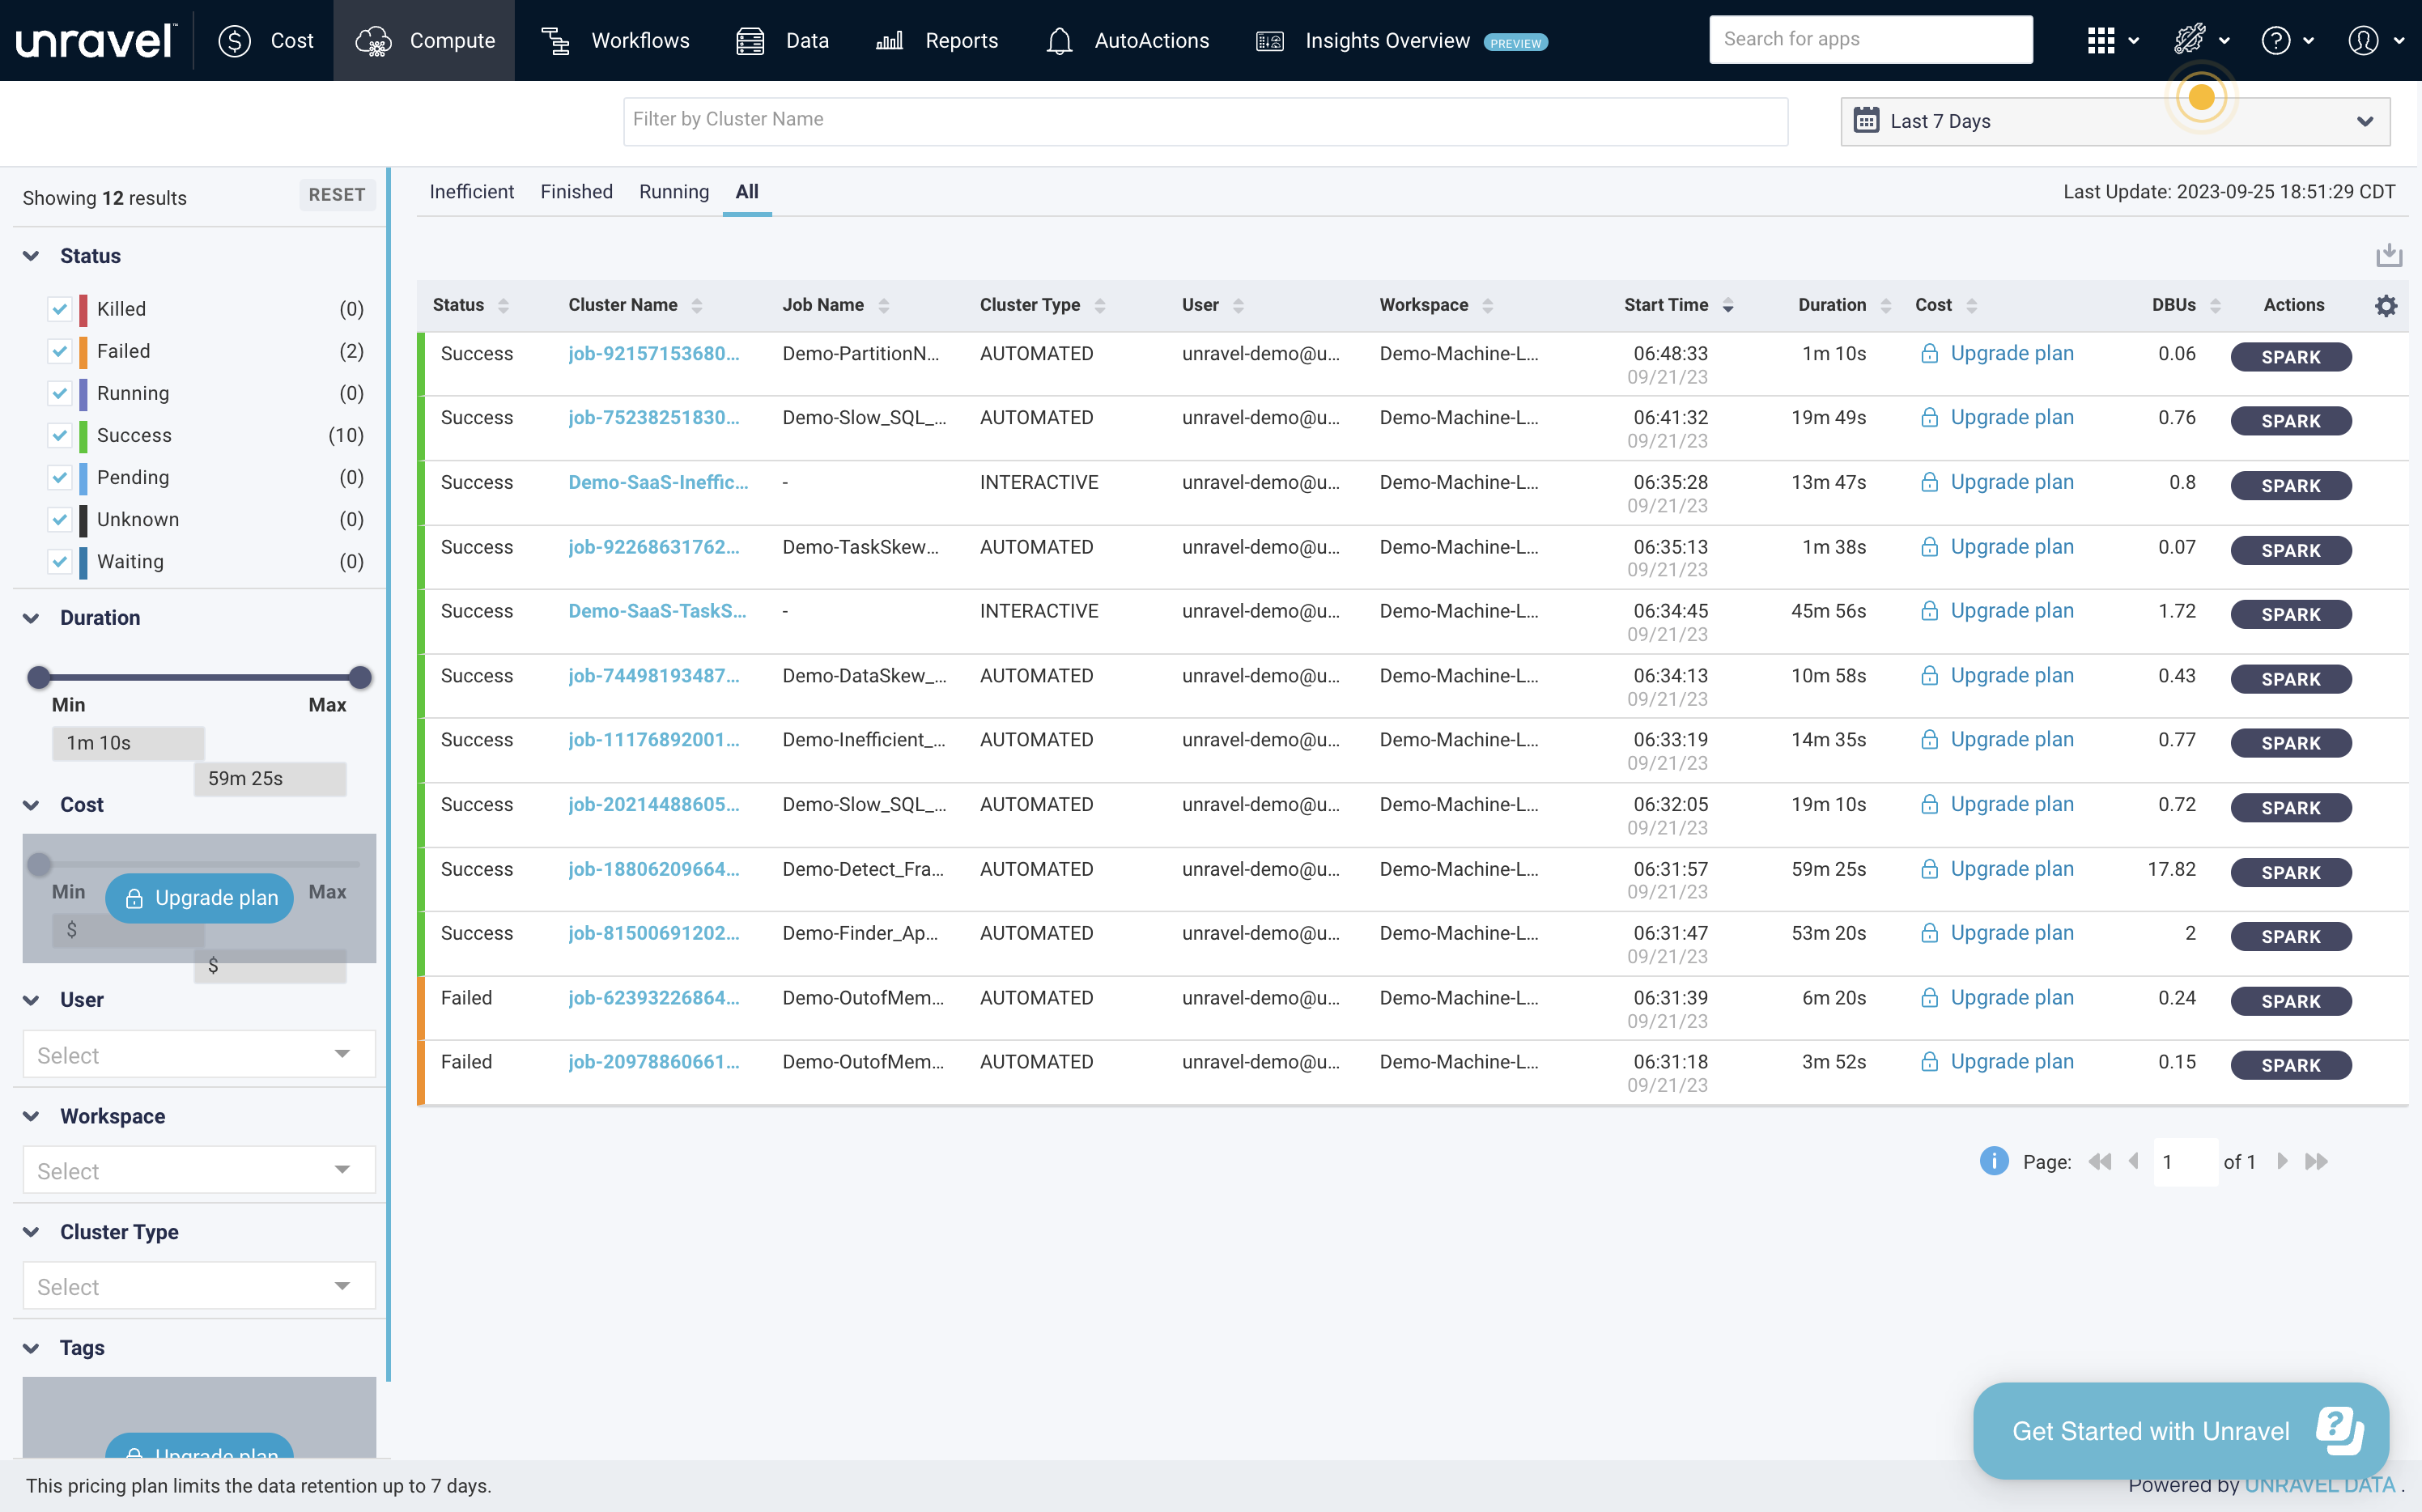Switch to the Inefficient tab

click(471, 192)
